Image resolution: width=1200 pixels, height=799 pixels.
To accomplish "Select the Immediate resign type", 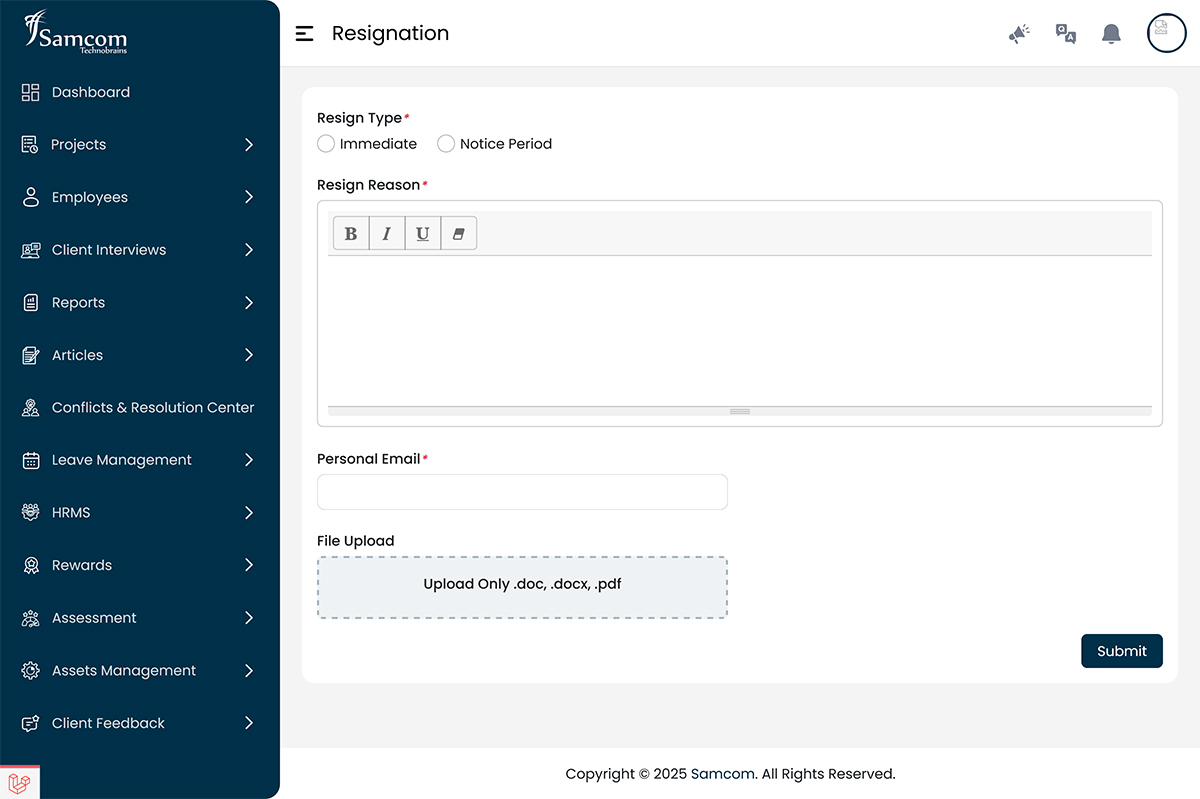I will [326, 144].
